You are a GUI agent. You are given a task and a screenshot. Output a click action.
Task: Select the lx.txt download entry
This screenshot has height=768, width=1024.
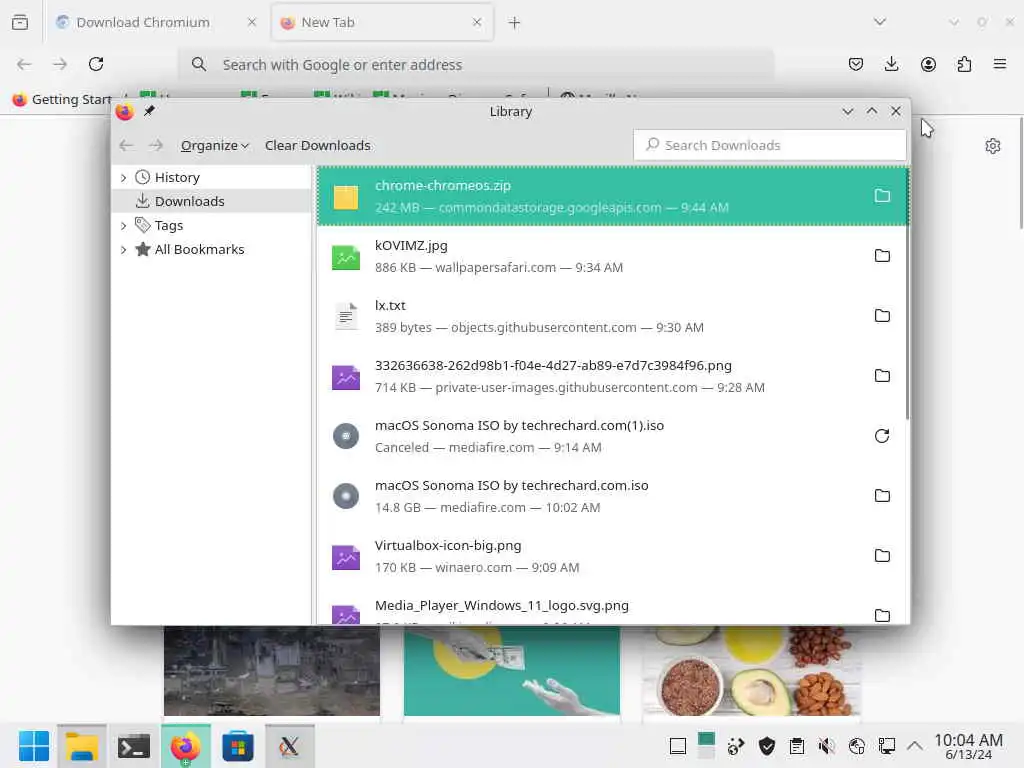613,316
